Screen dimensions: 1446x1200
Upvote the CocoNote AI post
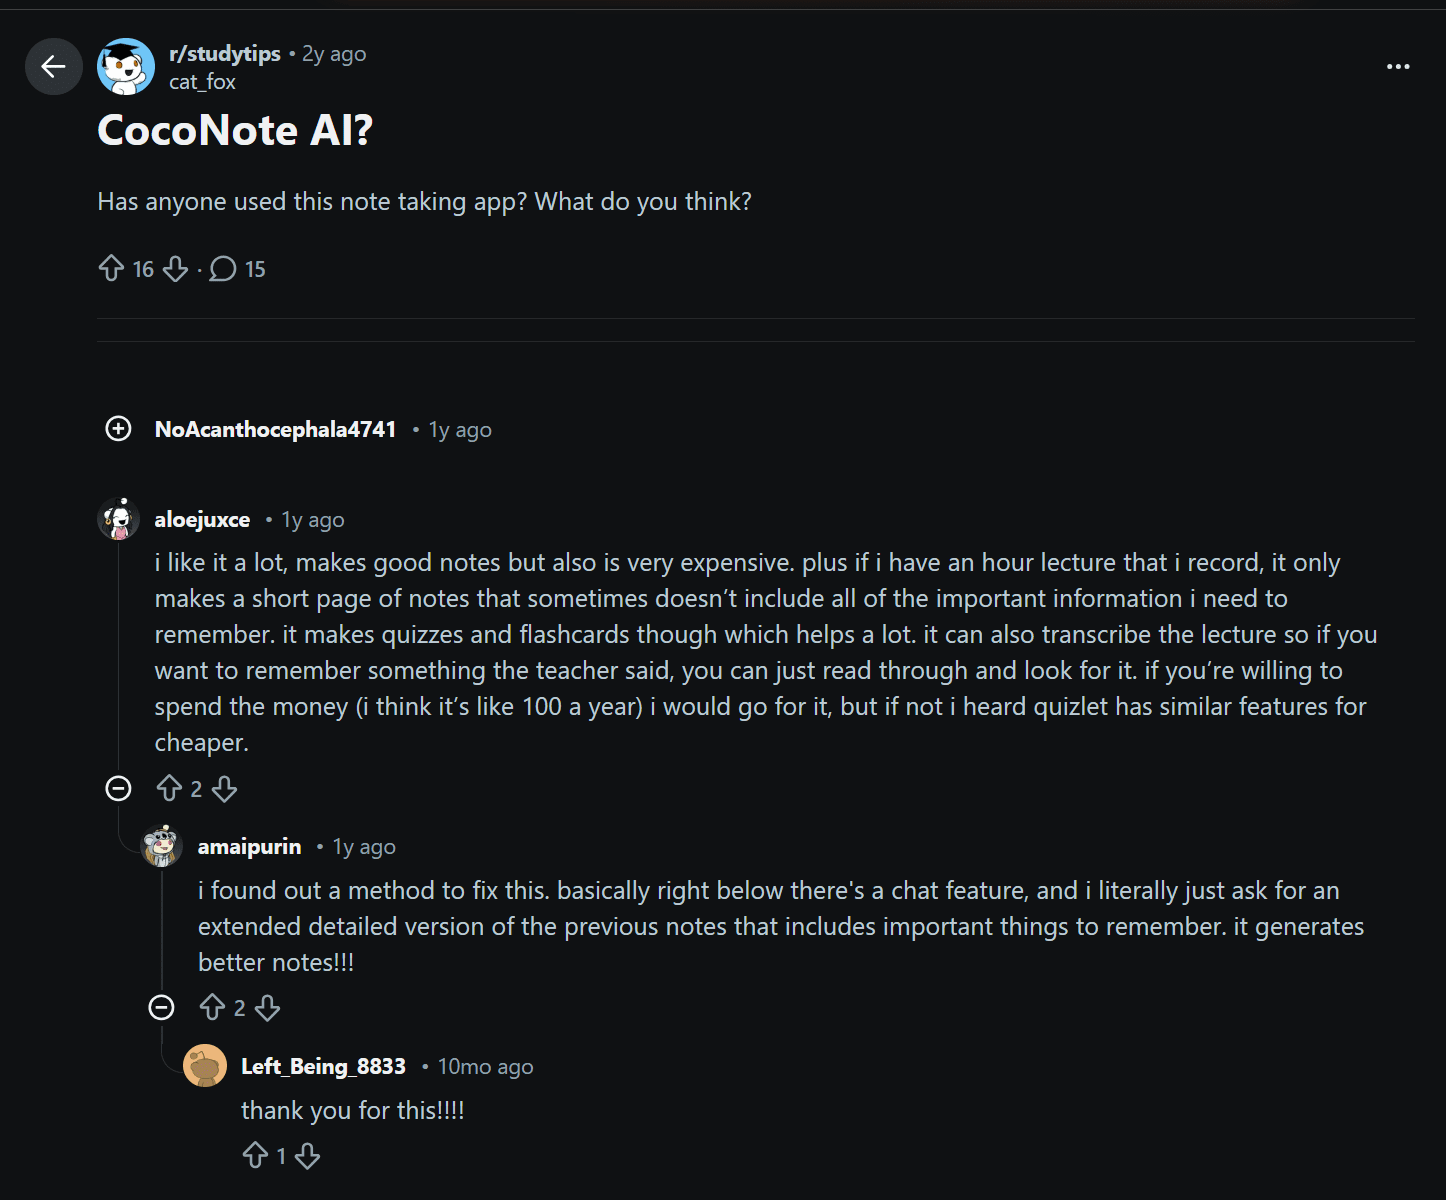[x=112, y=268]
